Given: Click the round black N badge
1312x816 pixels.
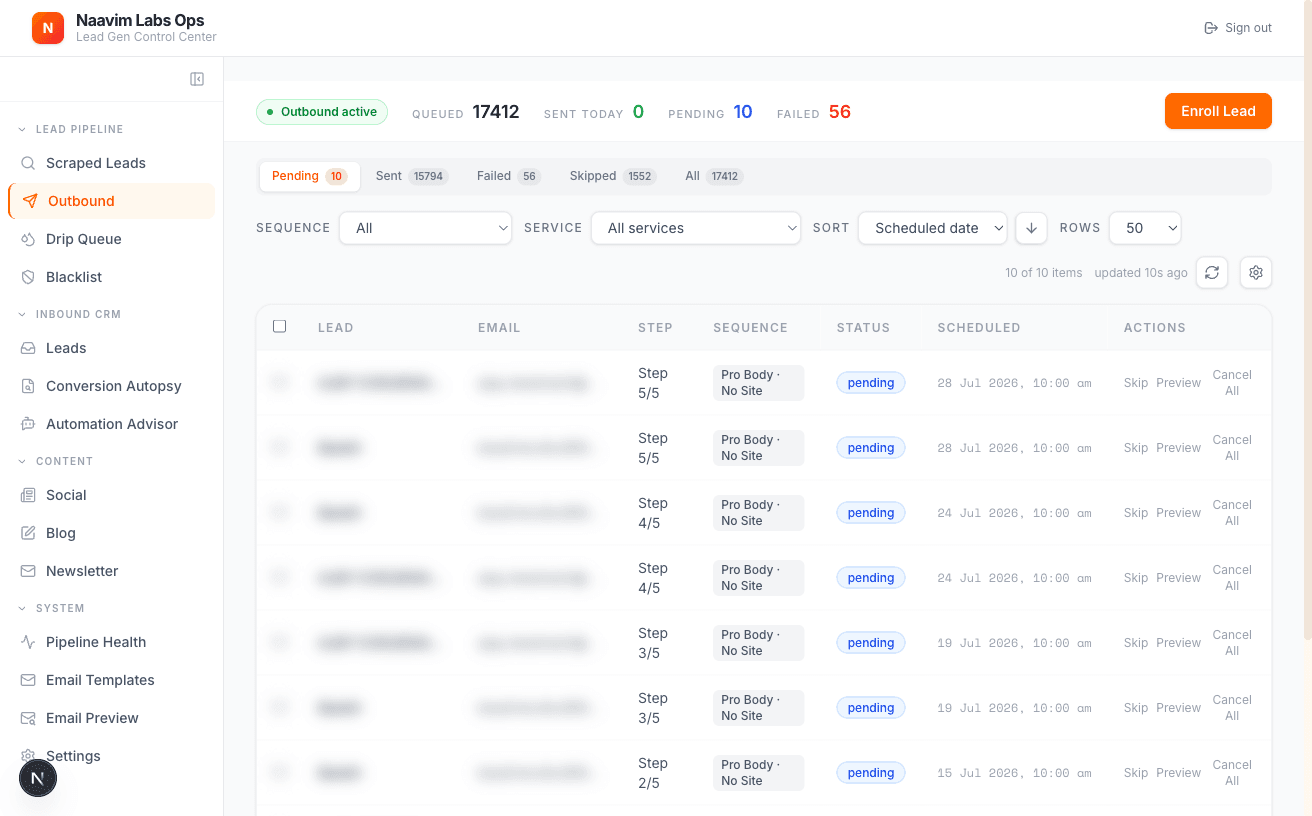Looking at the screenshot, I should point(38,778).
